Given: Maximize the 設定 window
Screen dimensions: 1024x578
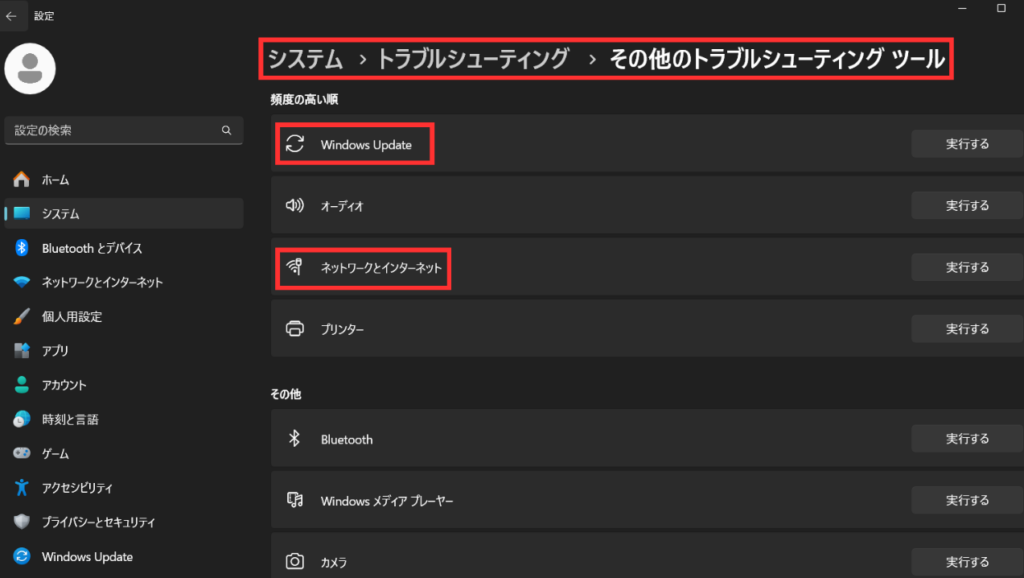Looking at the screenshot, I should pos(1001,8).
